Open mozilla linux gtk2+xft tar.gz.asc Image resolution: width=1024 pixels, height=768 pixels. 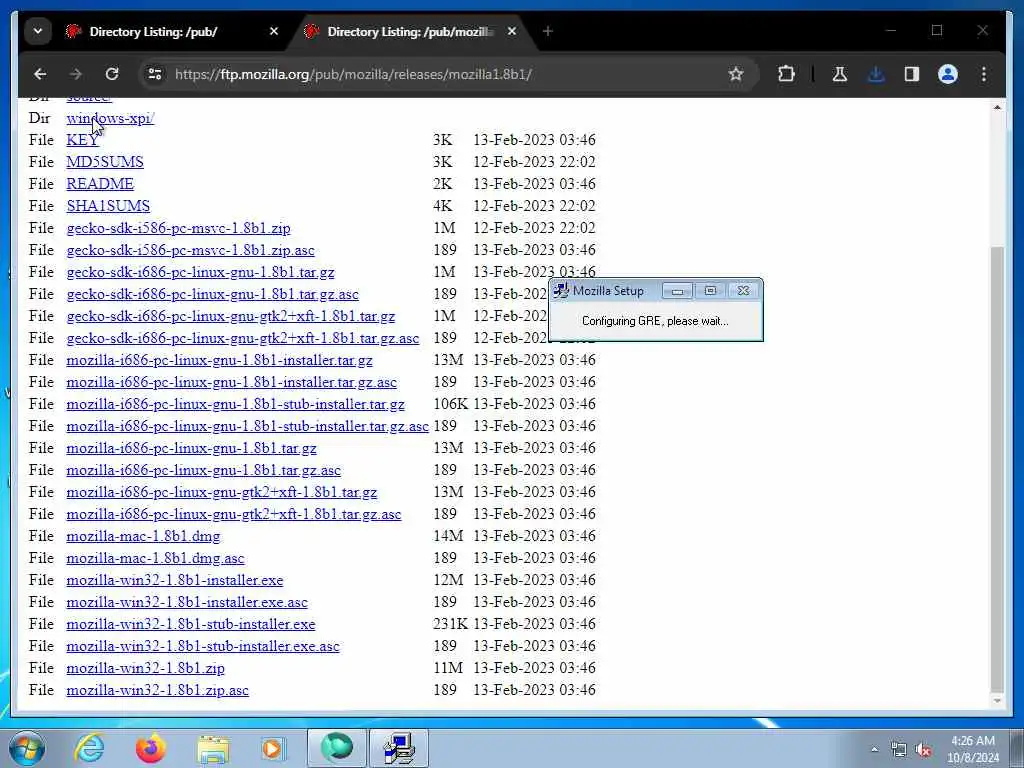(x=233, y=514)
